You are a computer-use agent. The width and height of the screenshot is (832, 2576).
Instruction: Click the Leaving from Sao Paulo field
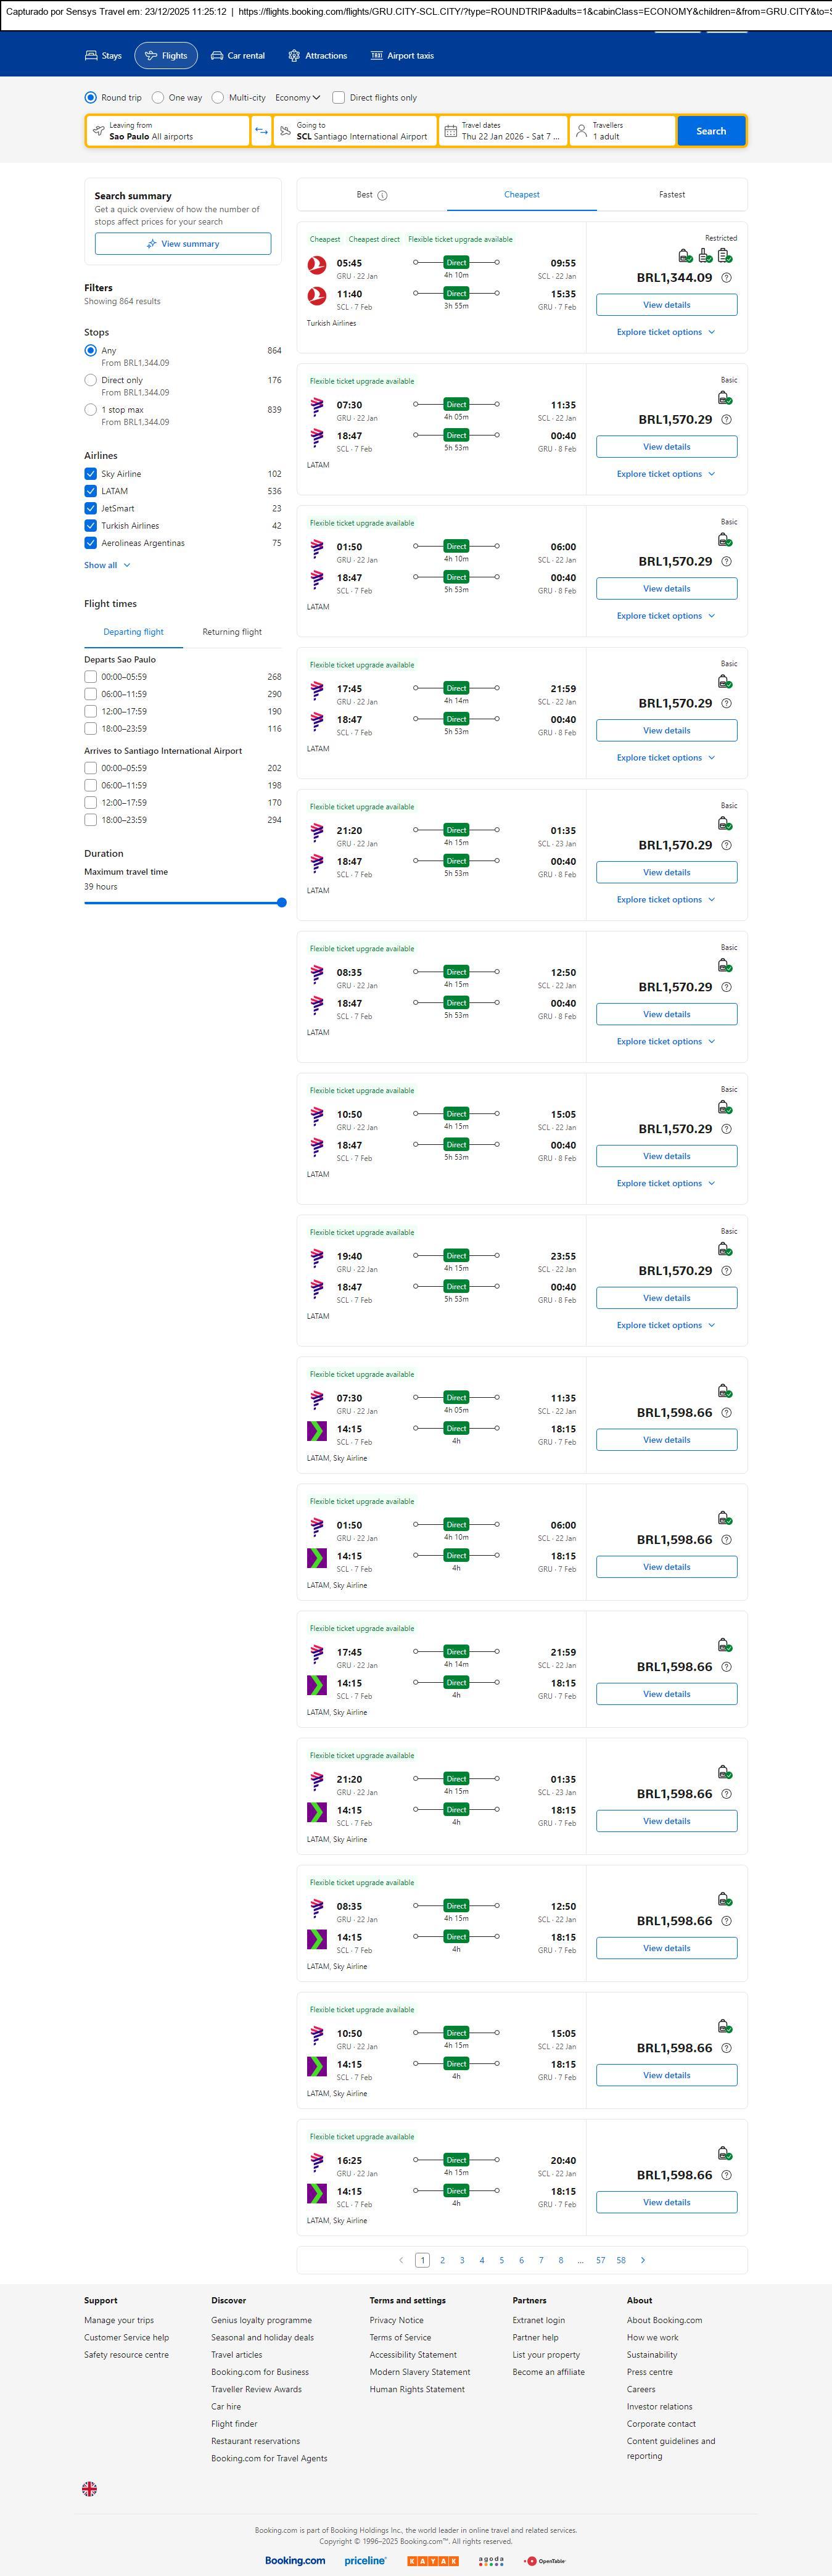click(168, 131)
